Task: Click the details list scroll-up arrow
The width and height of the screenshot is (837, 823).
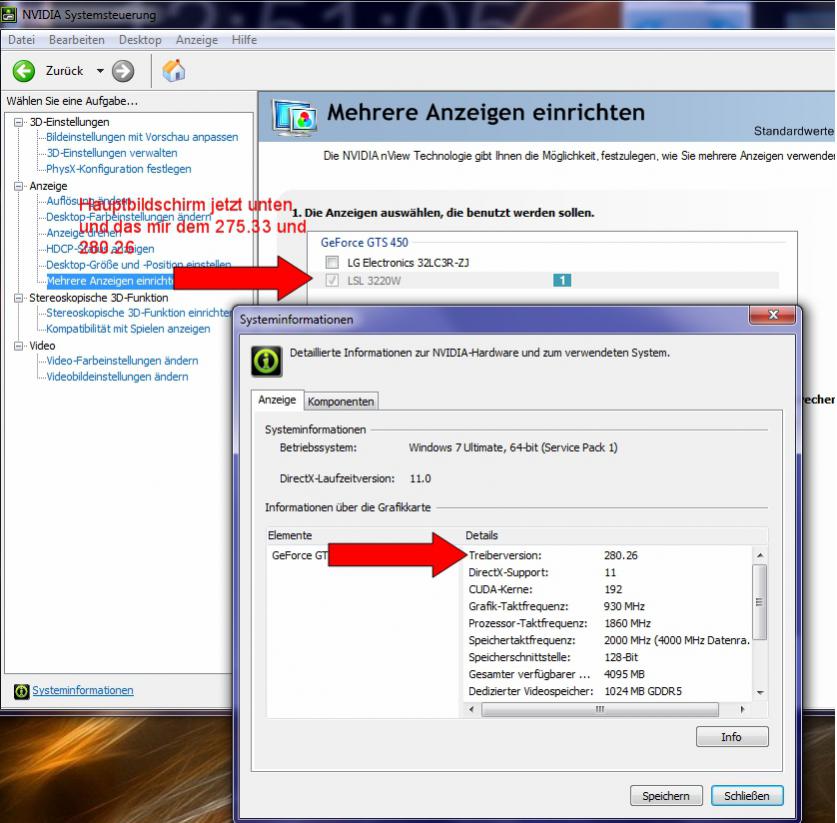Action: coord(760,556)
